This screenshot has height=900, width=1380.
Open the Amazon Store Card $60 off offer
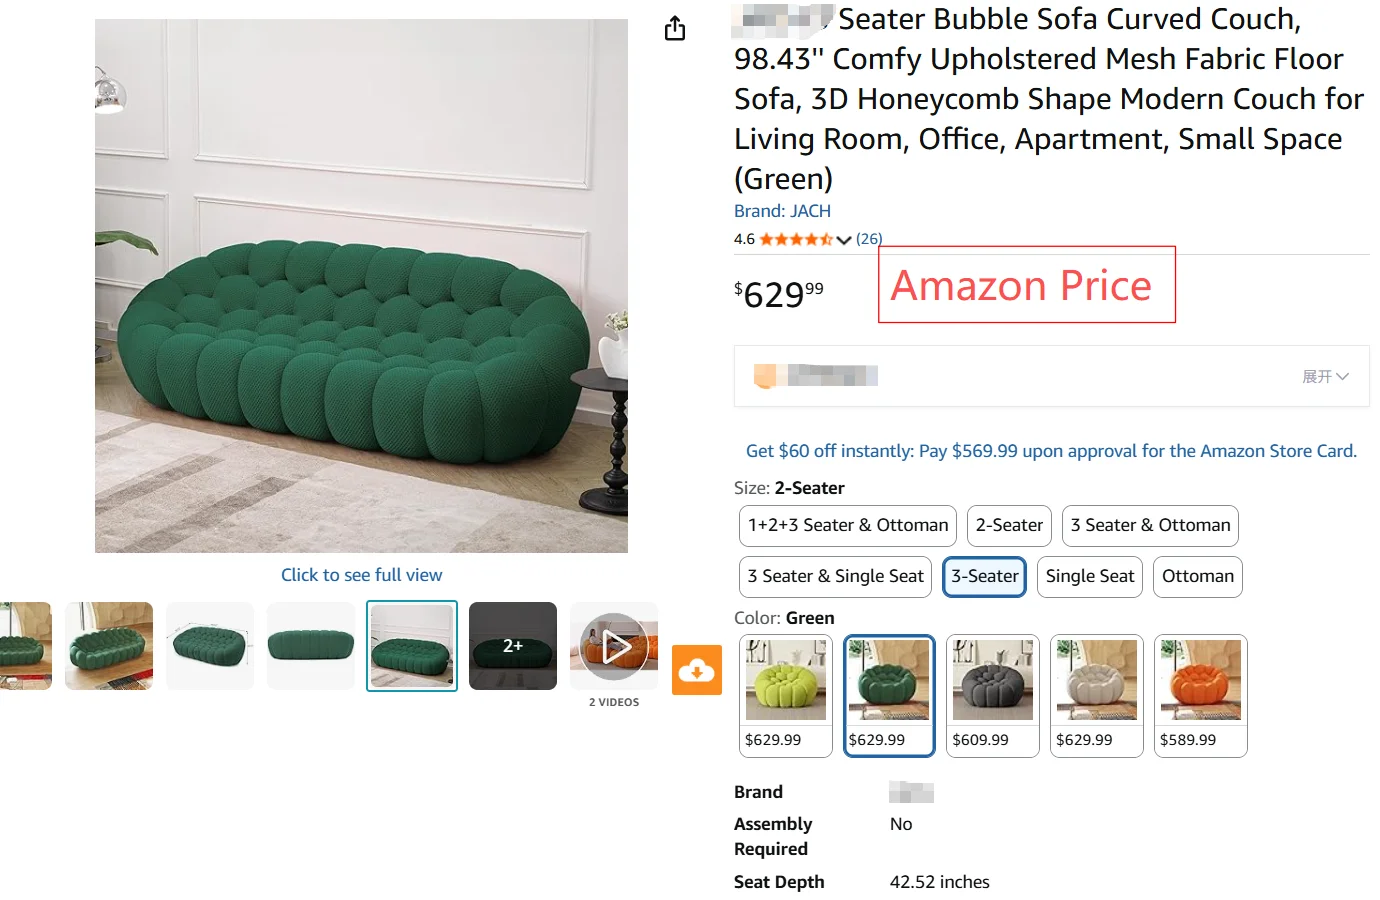click(x=1051, y=451)
